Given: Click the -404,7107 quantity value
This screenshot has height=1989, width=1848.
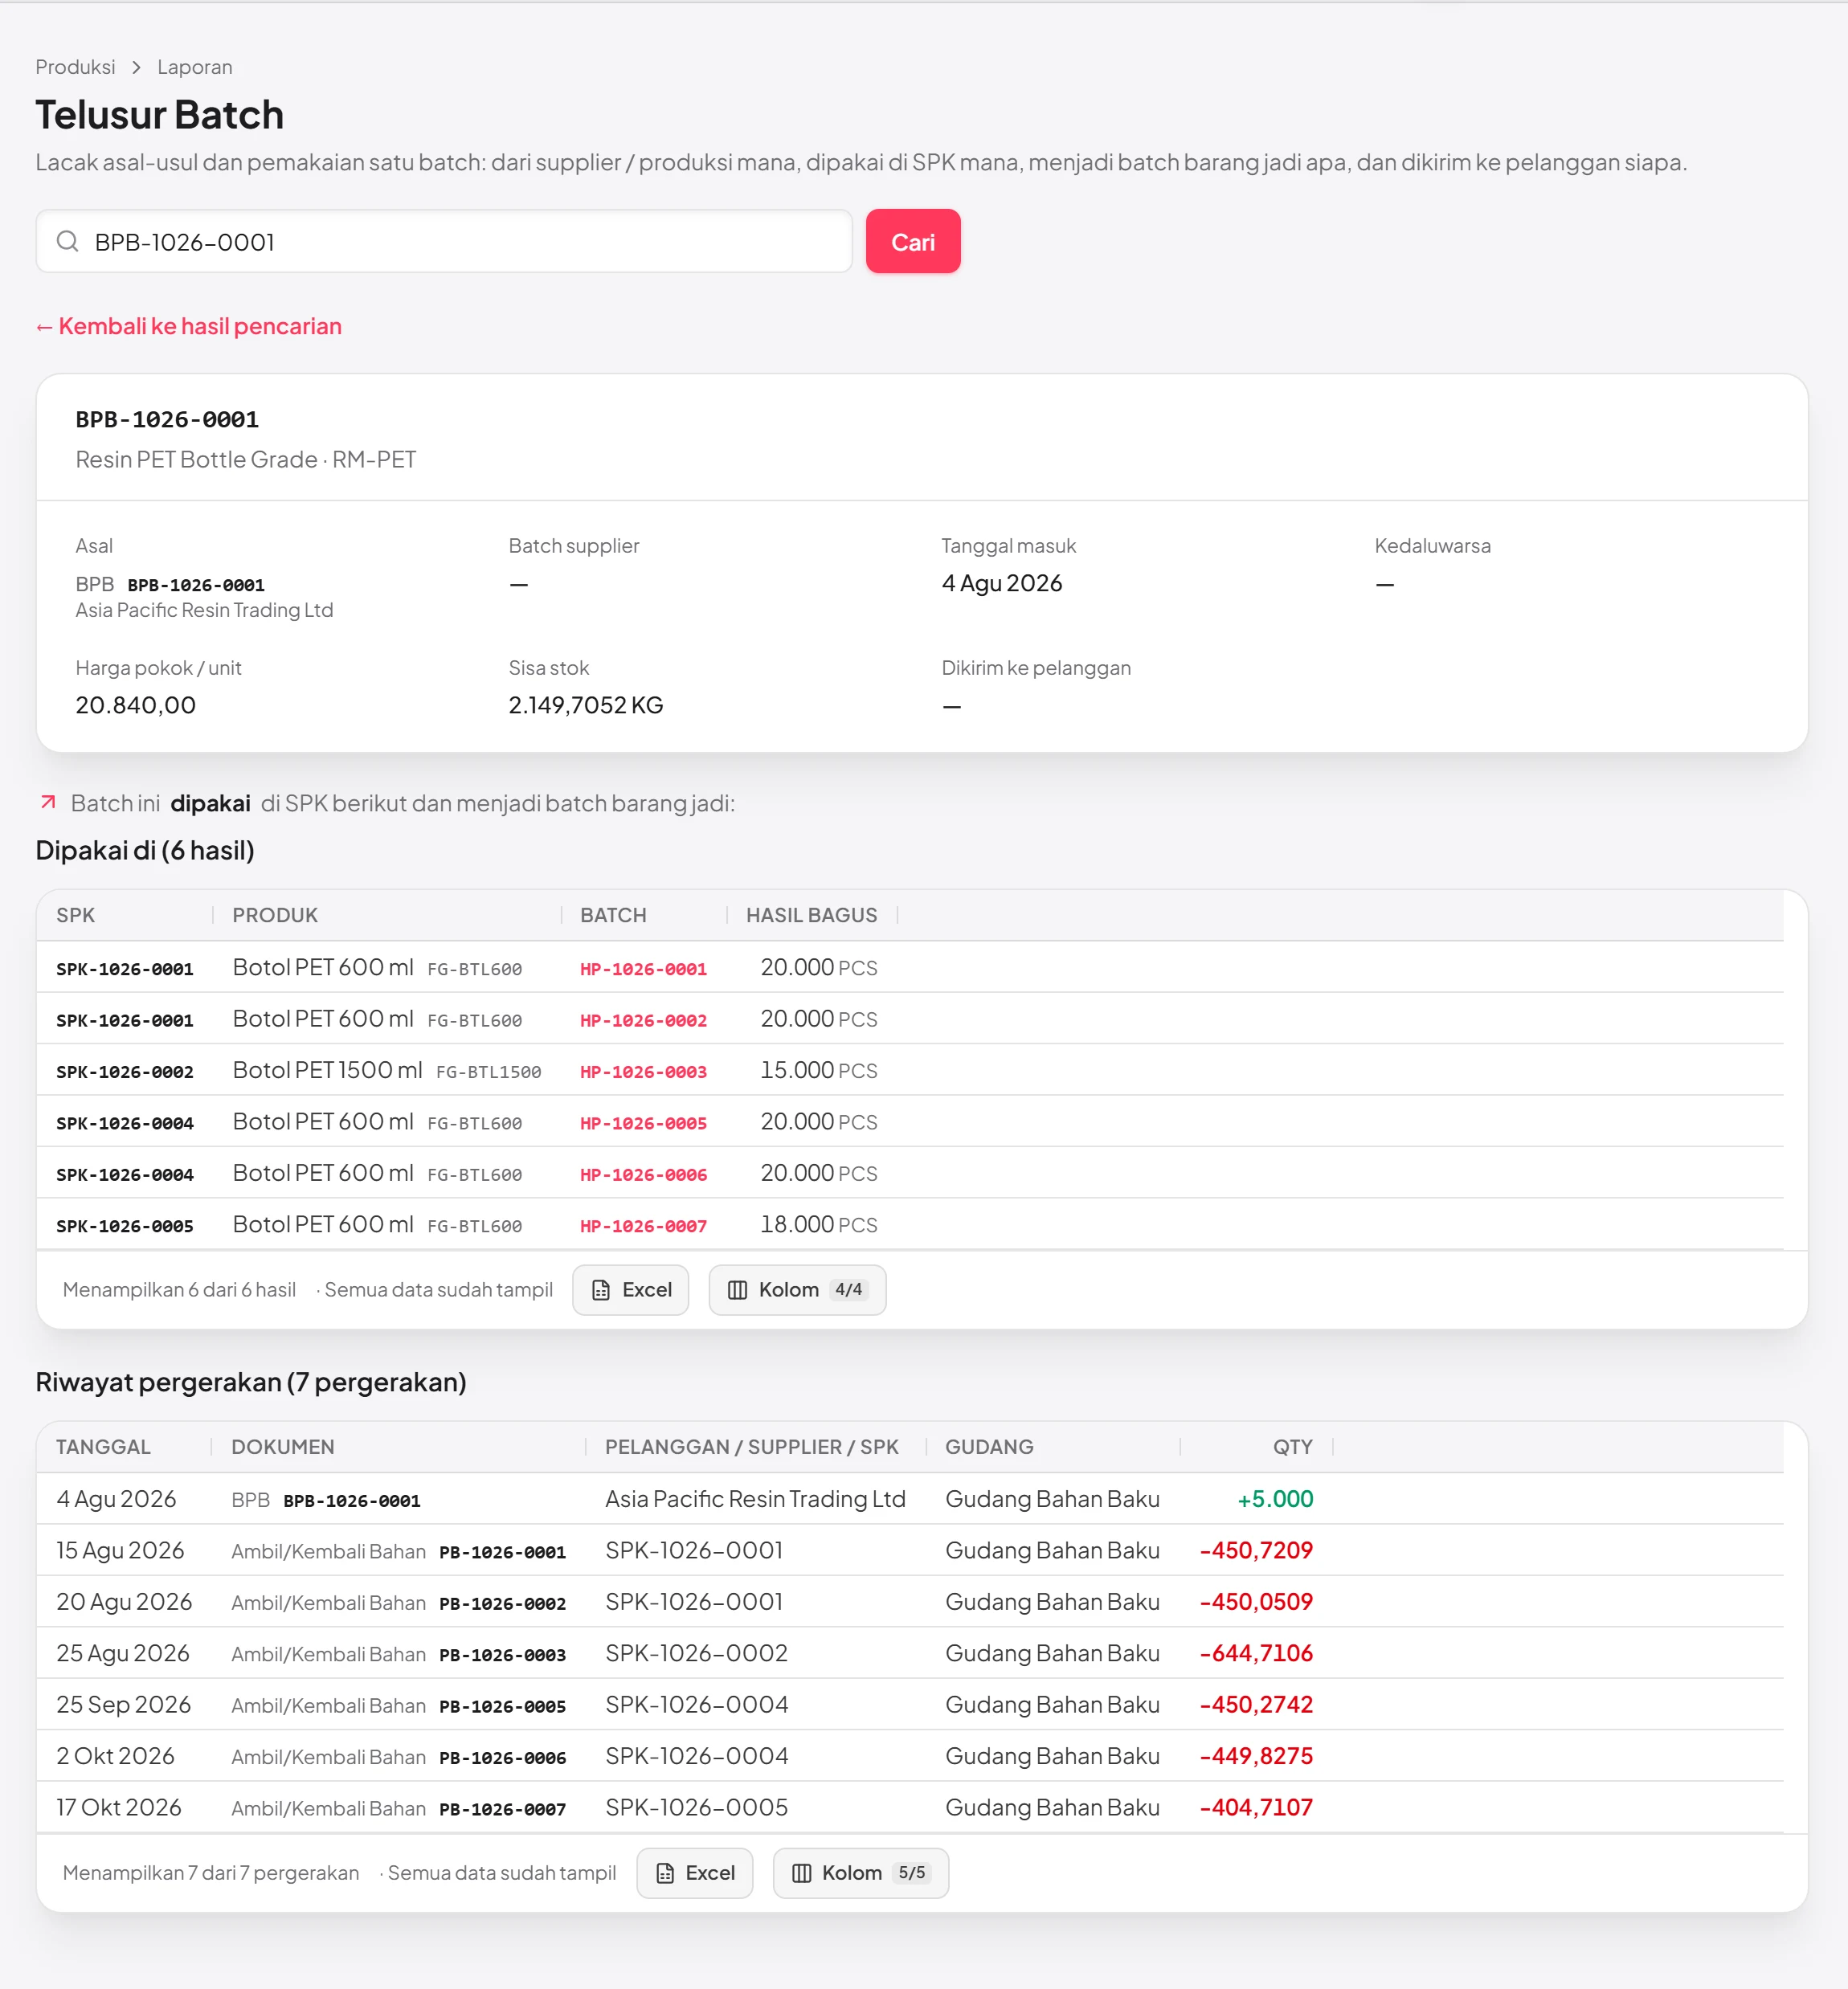Looking at the screenshot, I should (1256, 1807).
